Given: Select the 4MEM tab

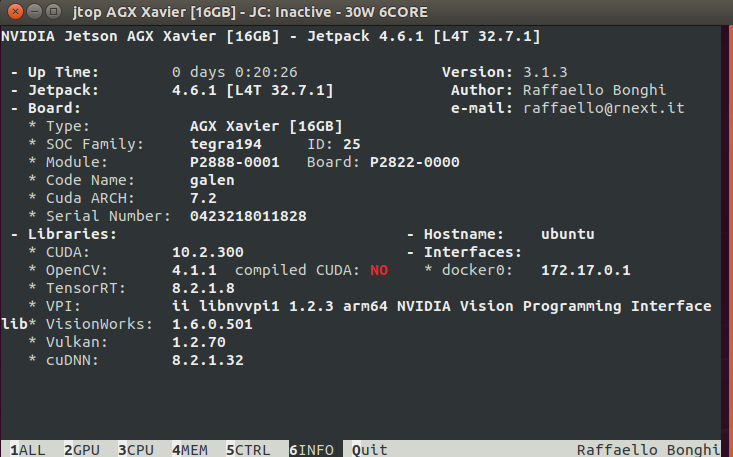Looking at the screenshot, I should [189, 449].
